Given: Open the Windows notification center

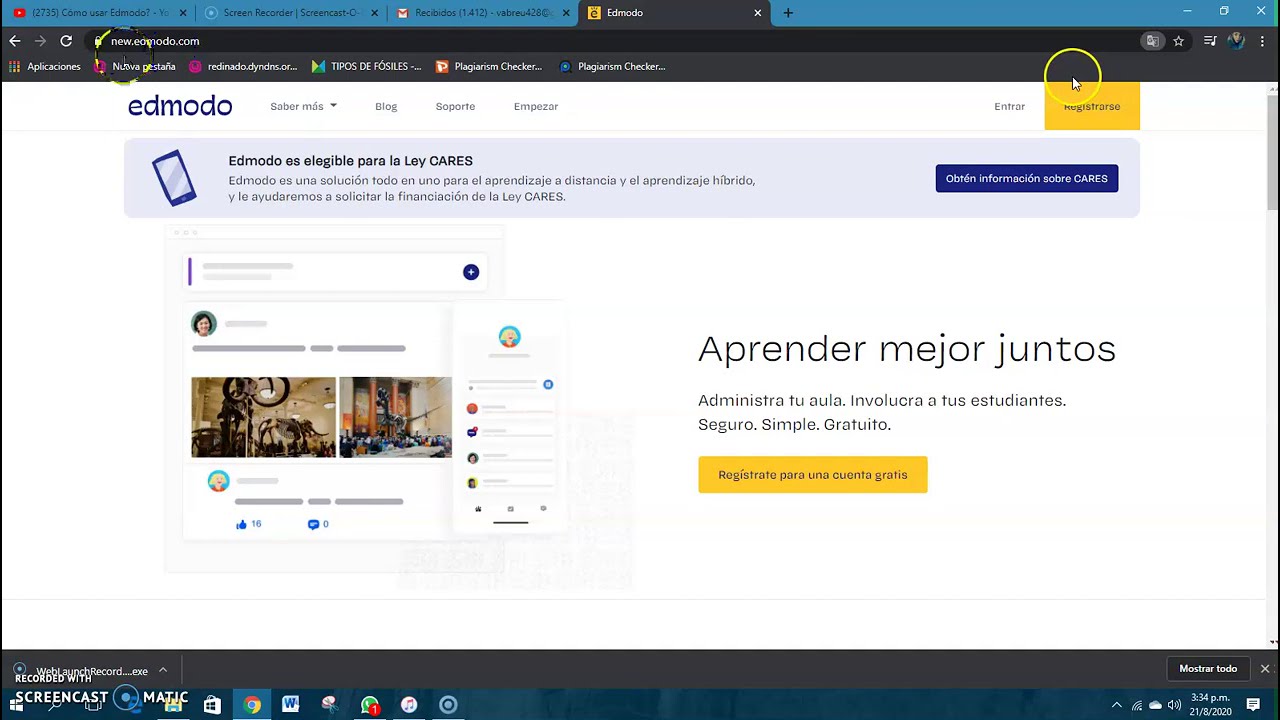Looking at the screenshot, I should pyautogui.click(x=1253, y=705).
